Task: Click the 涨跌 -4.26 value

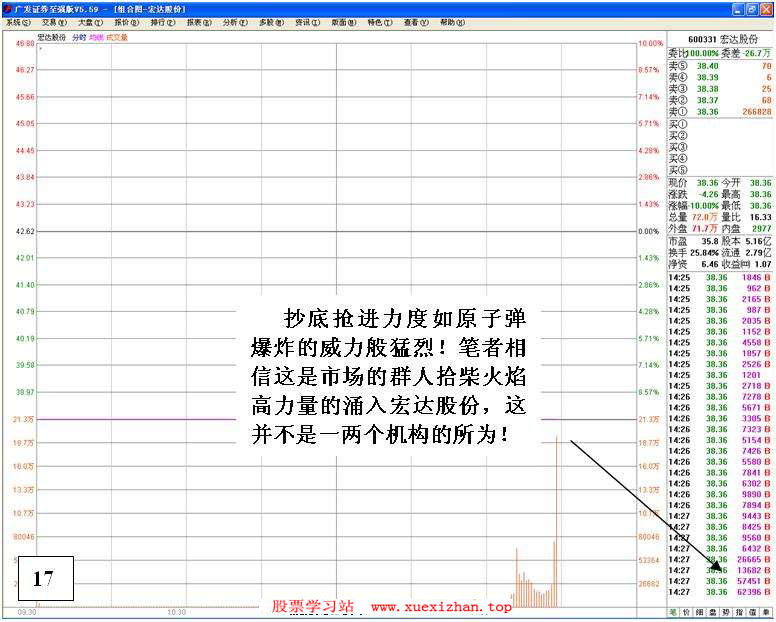Action: point(708,194)
